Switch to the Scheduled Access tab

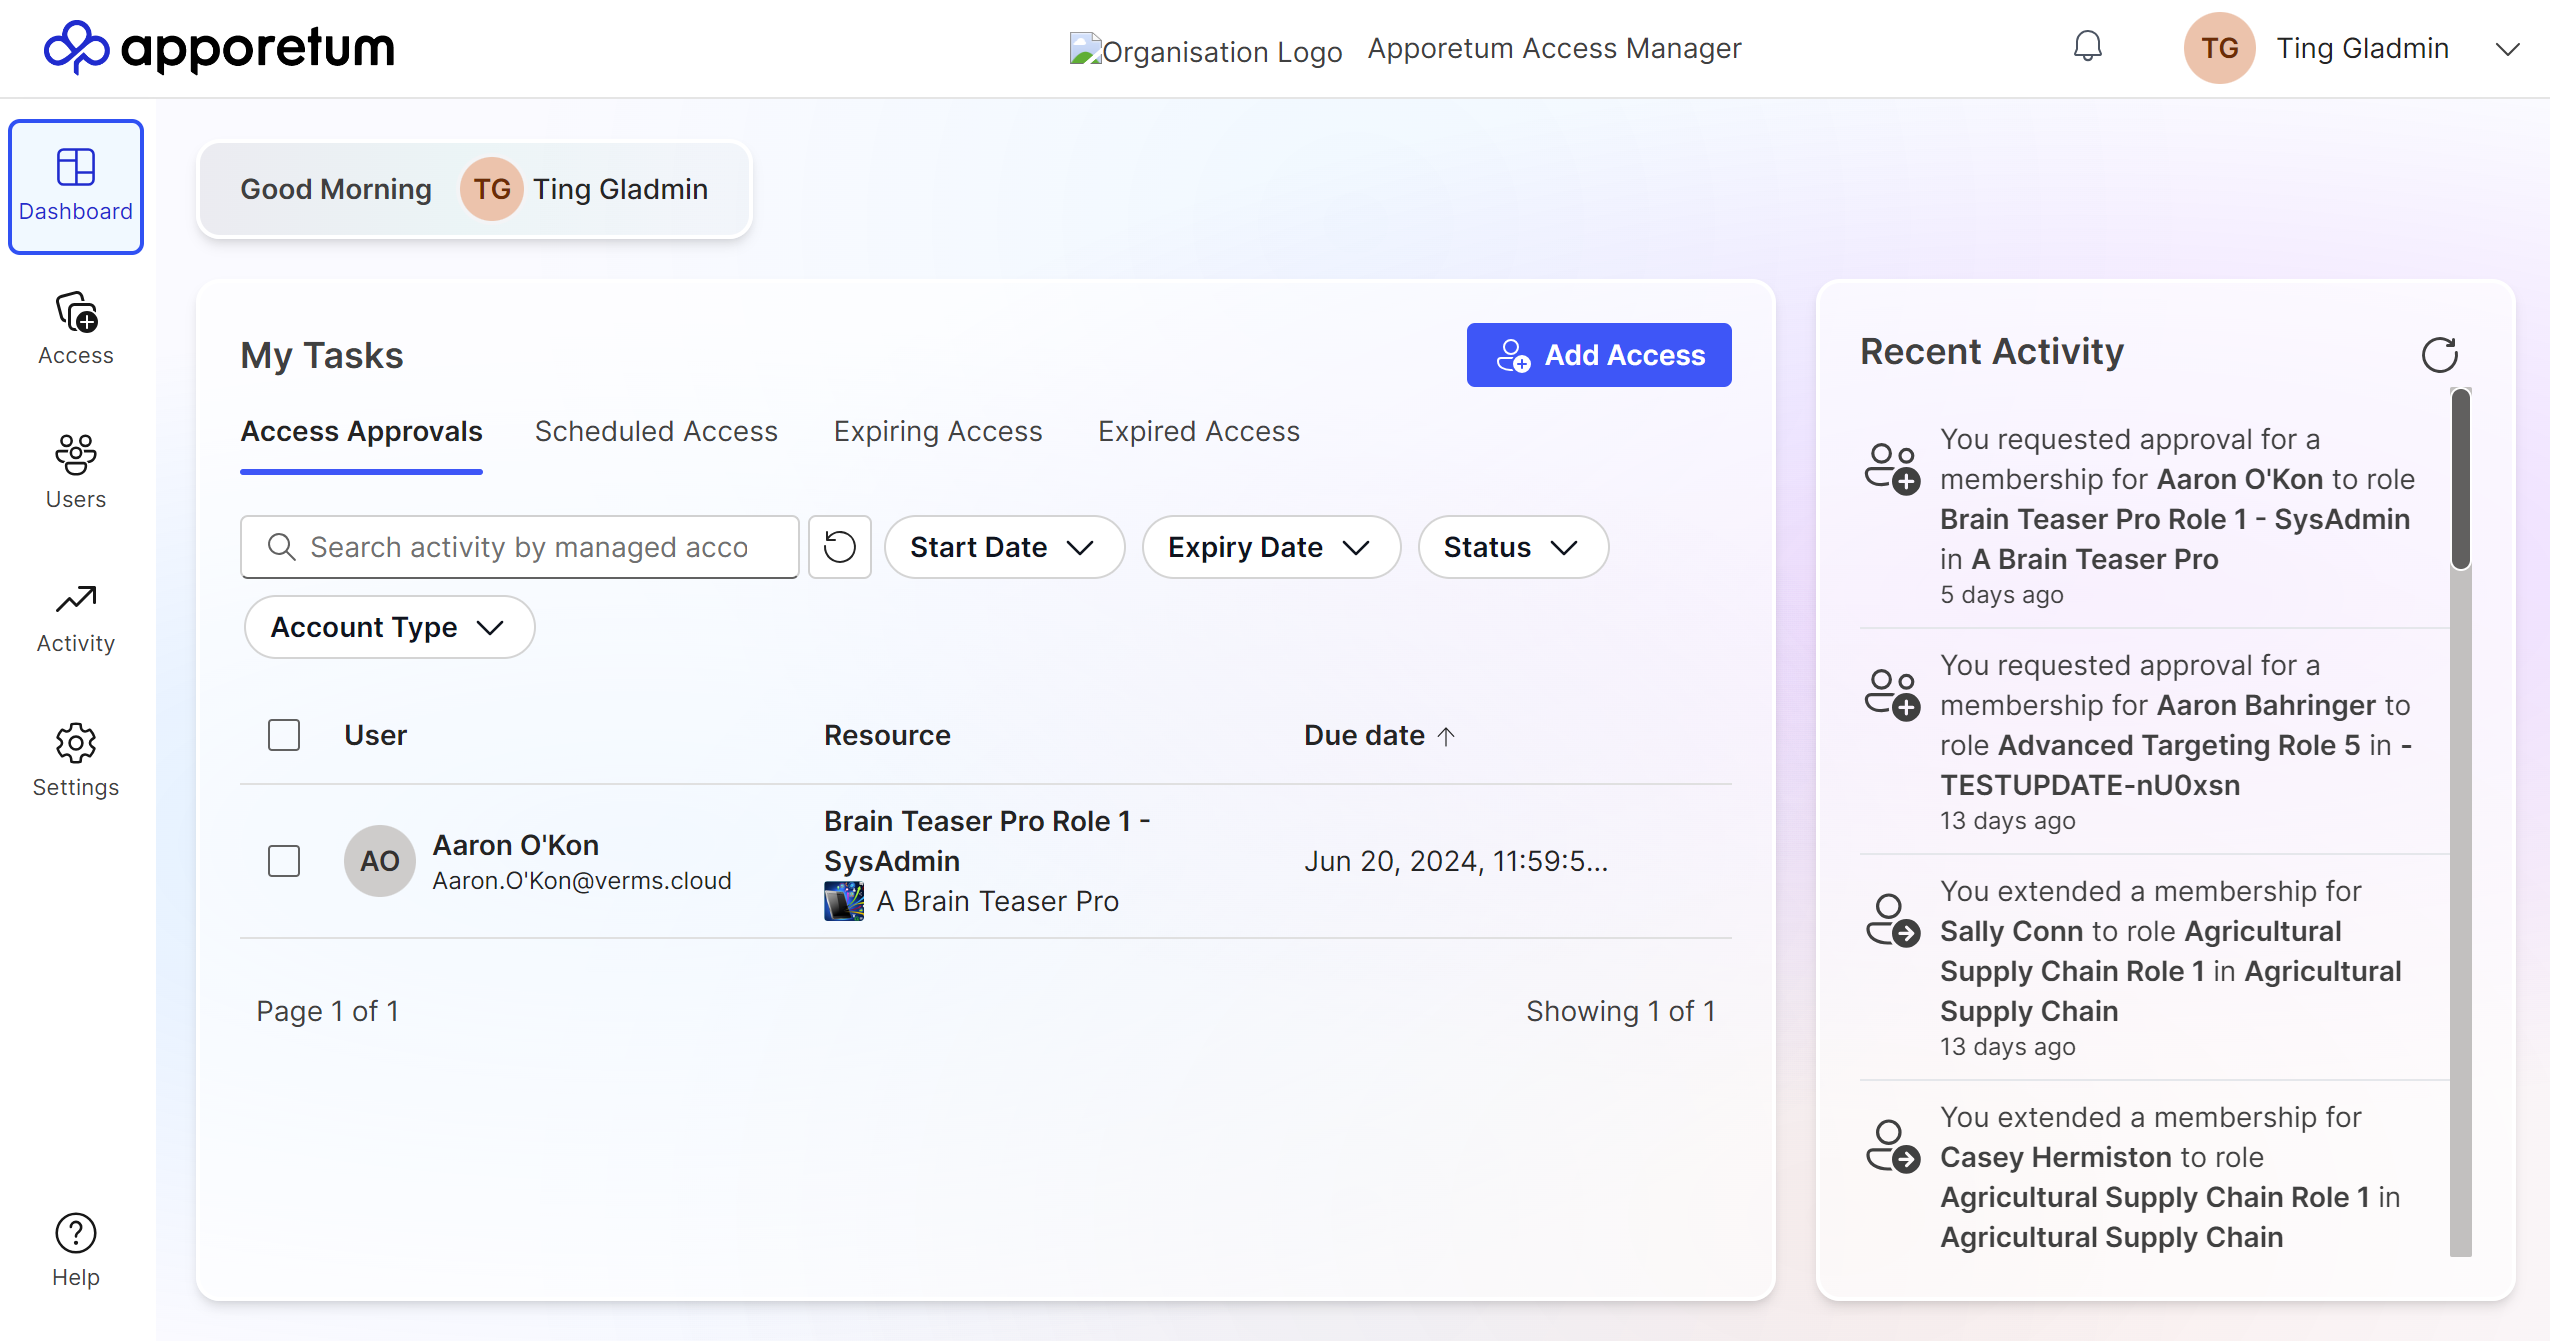pos(654,432)
